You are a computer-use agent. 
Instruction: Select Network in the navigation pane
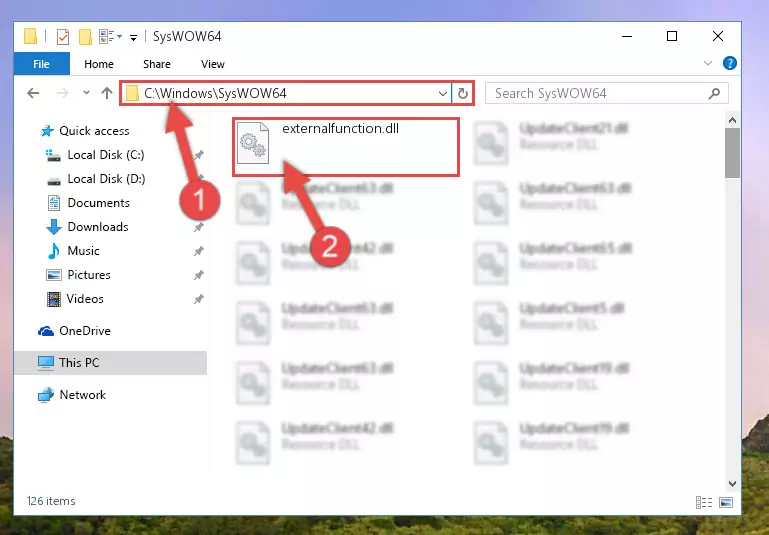point(82,395)
